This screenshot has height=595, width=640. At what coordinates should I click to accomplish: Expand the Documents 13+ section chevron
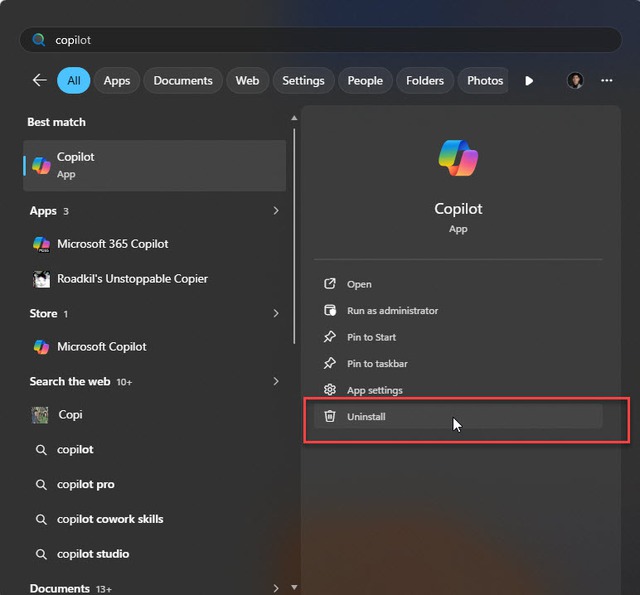[276, 588]
